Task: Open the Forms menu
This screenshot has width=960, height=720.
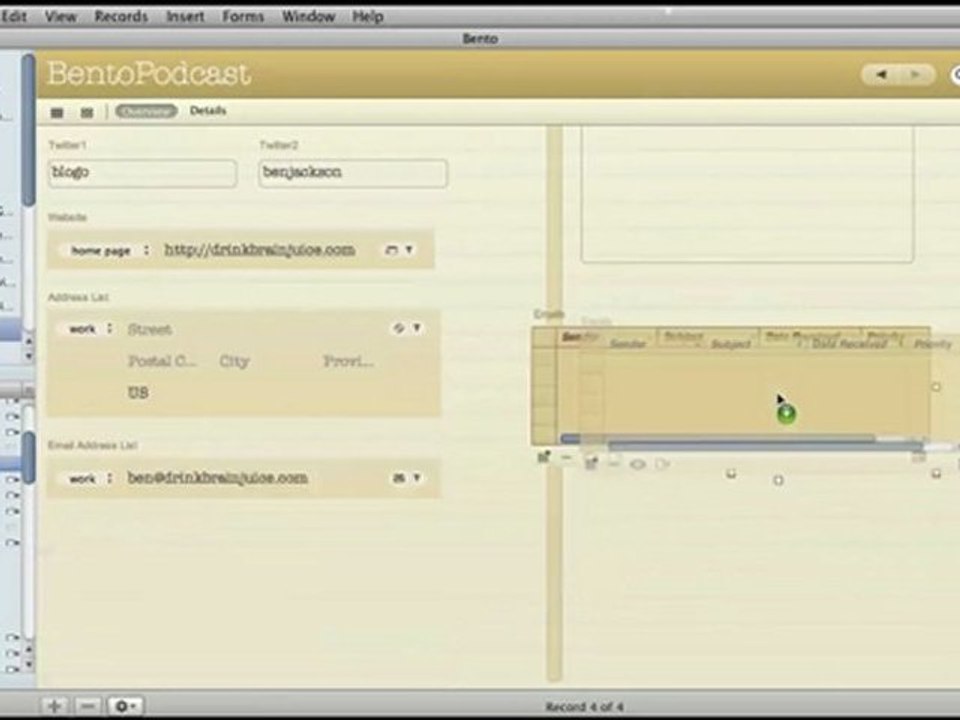Action: [x=242, y=17]
